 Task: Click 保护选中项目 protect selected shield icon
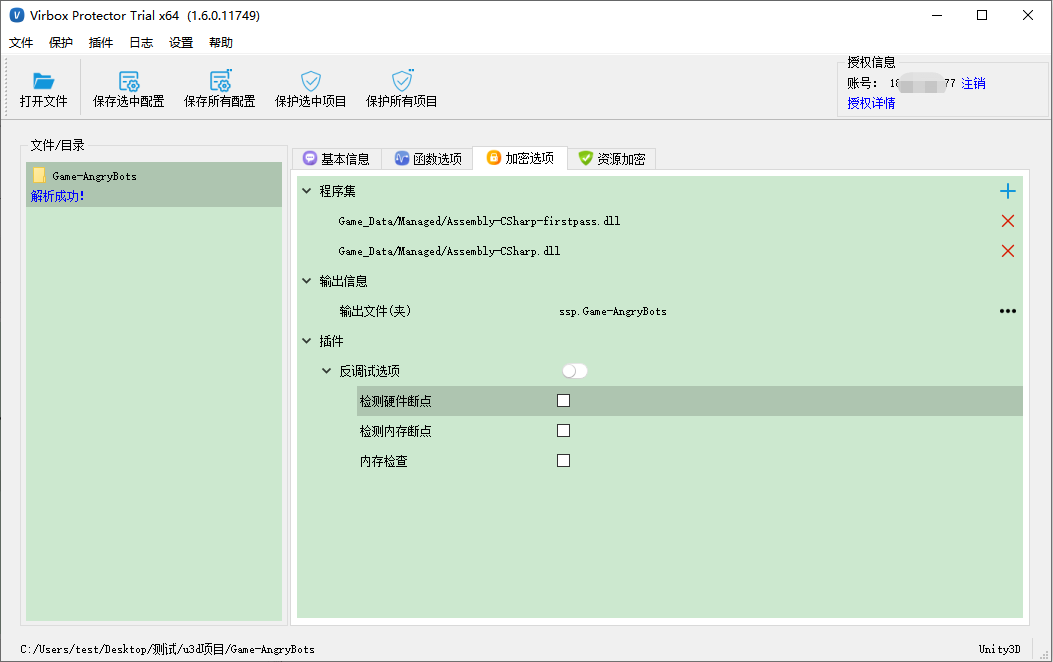[x=310, y=81]
